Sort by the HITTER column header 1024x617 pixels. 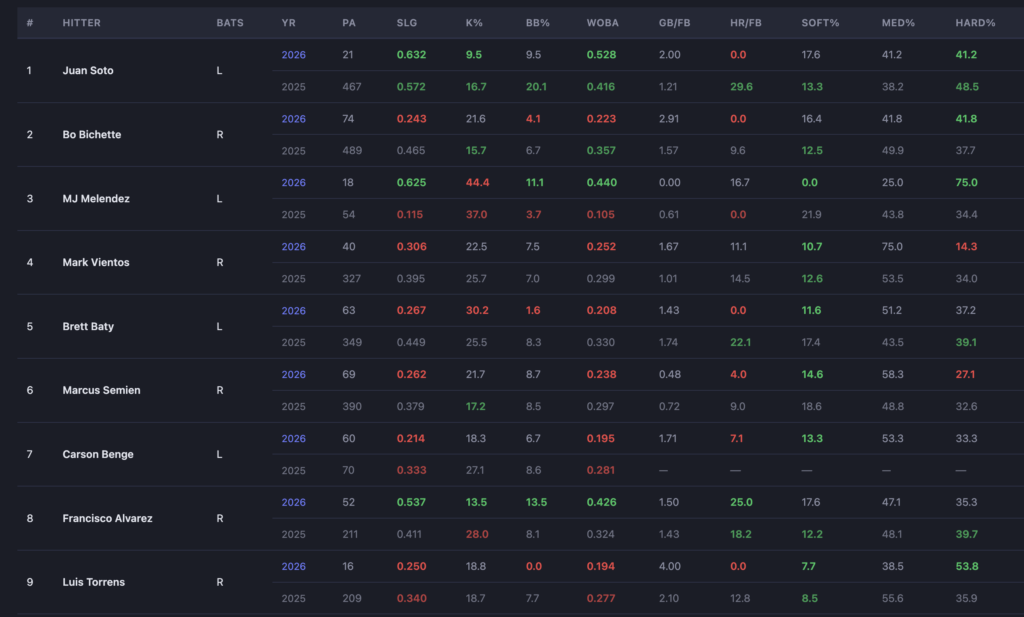[x=81, y=23]
